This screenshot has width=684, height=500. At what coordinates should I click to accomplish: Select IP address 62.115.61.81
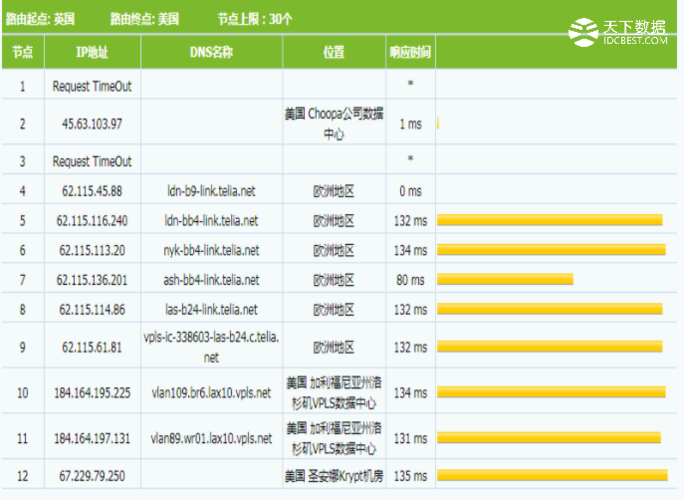[92, 347]
